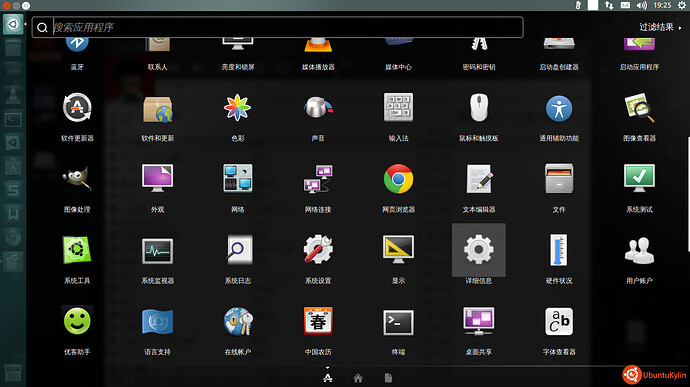
Task: Launch 文本编辑器 text editor
Action: pyautogui.click(x=479, y=179)
